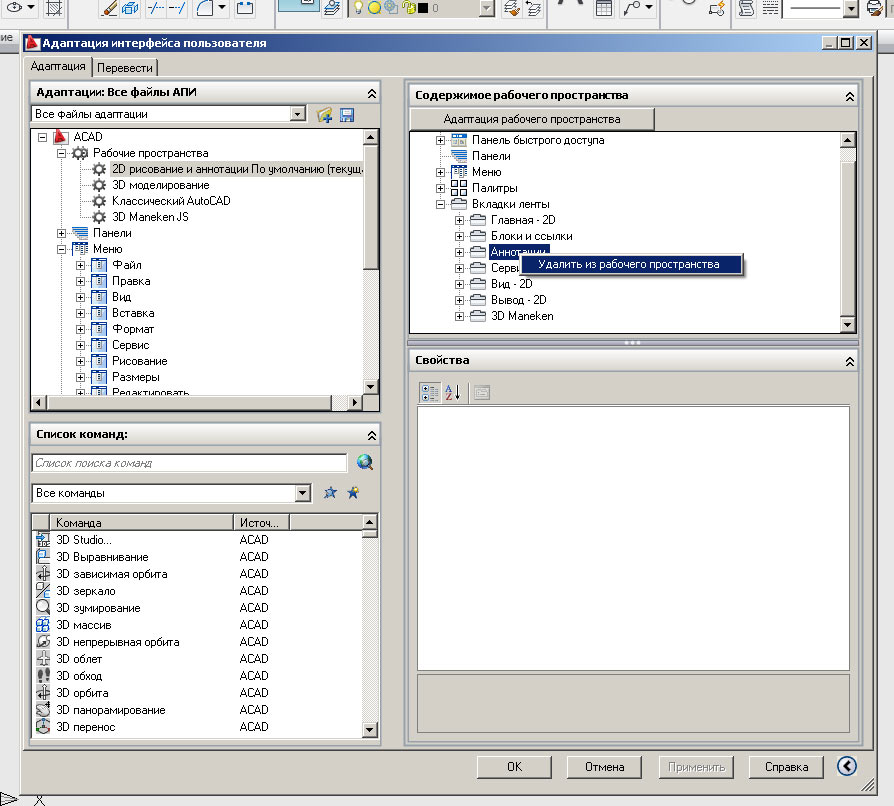
Task: Click the categorized view icon in Свойства
Action: tap(429, 393)
